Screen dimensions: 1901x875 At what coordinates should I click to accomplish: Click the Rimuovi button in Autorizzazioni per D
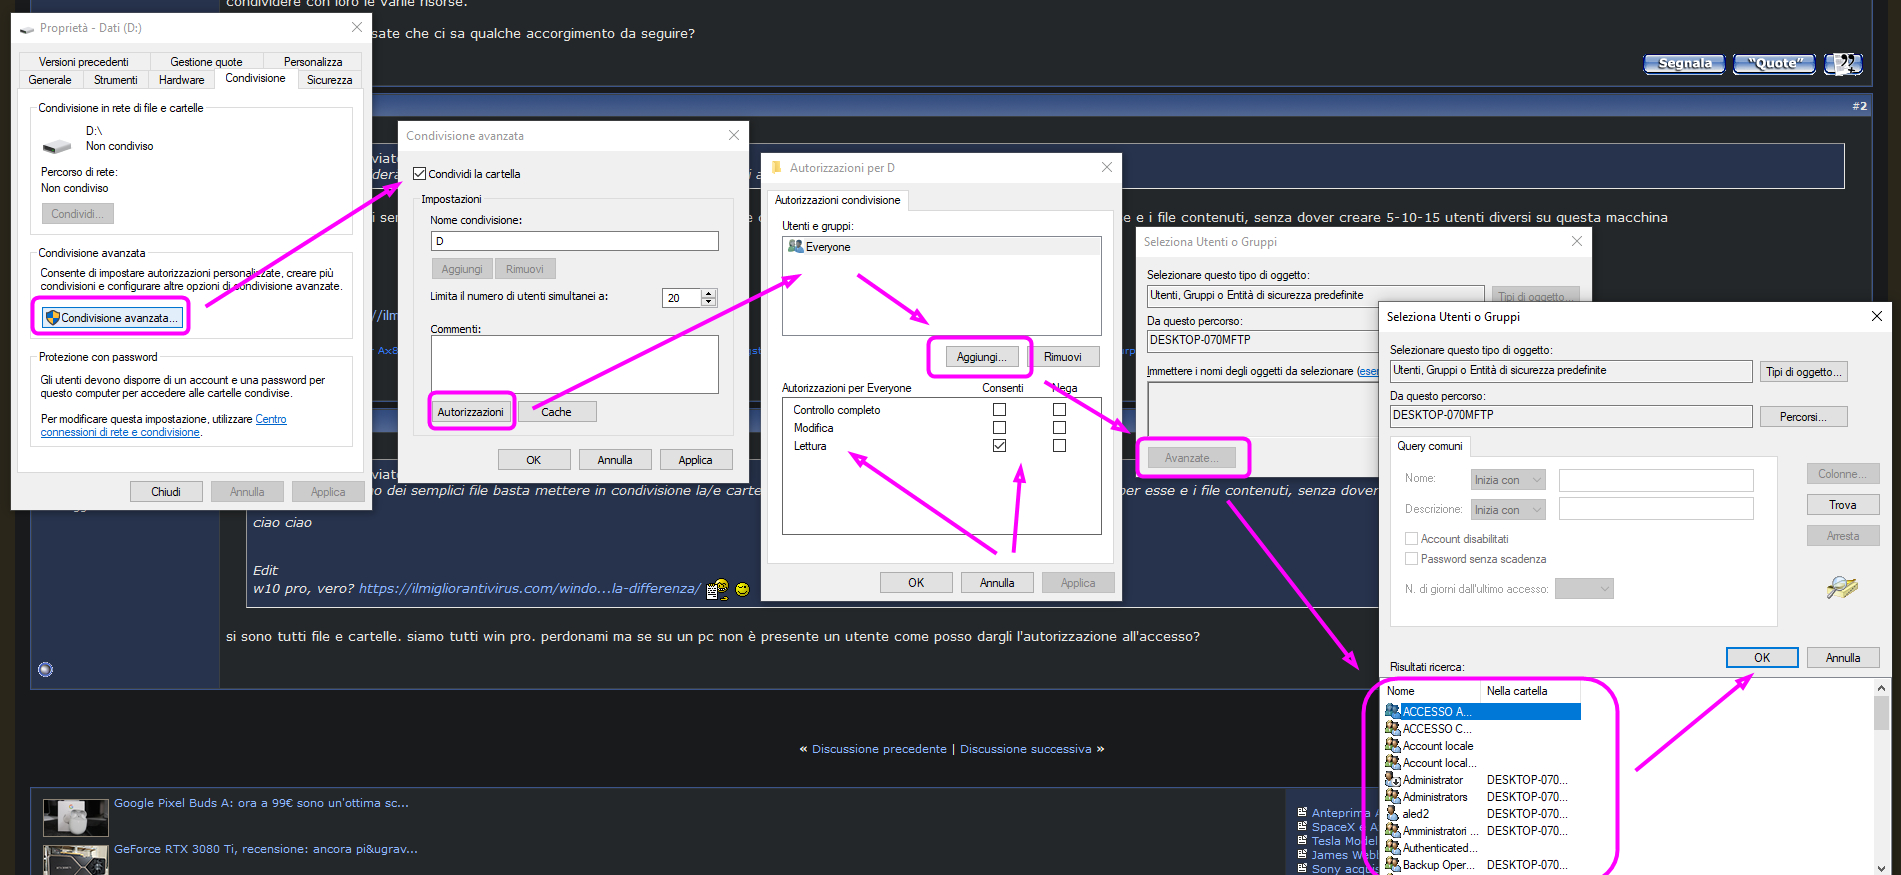click(x=1063, y=357)
